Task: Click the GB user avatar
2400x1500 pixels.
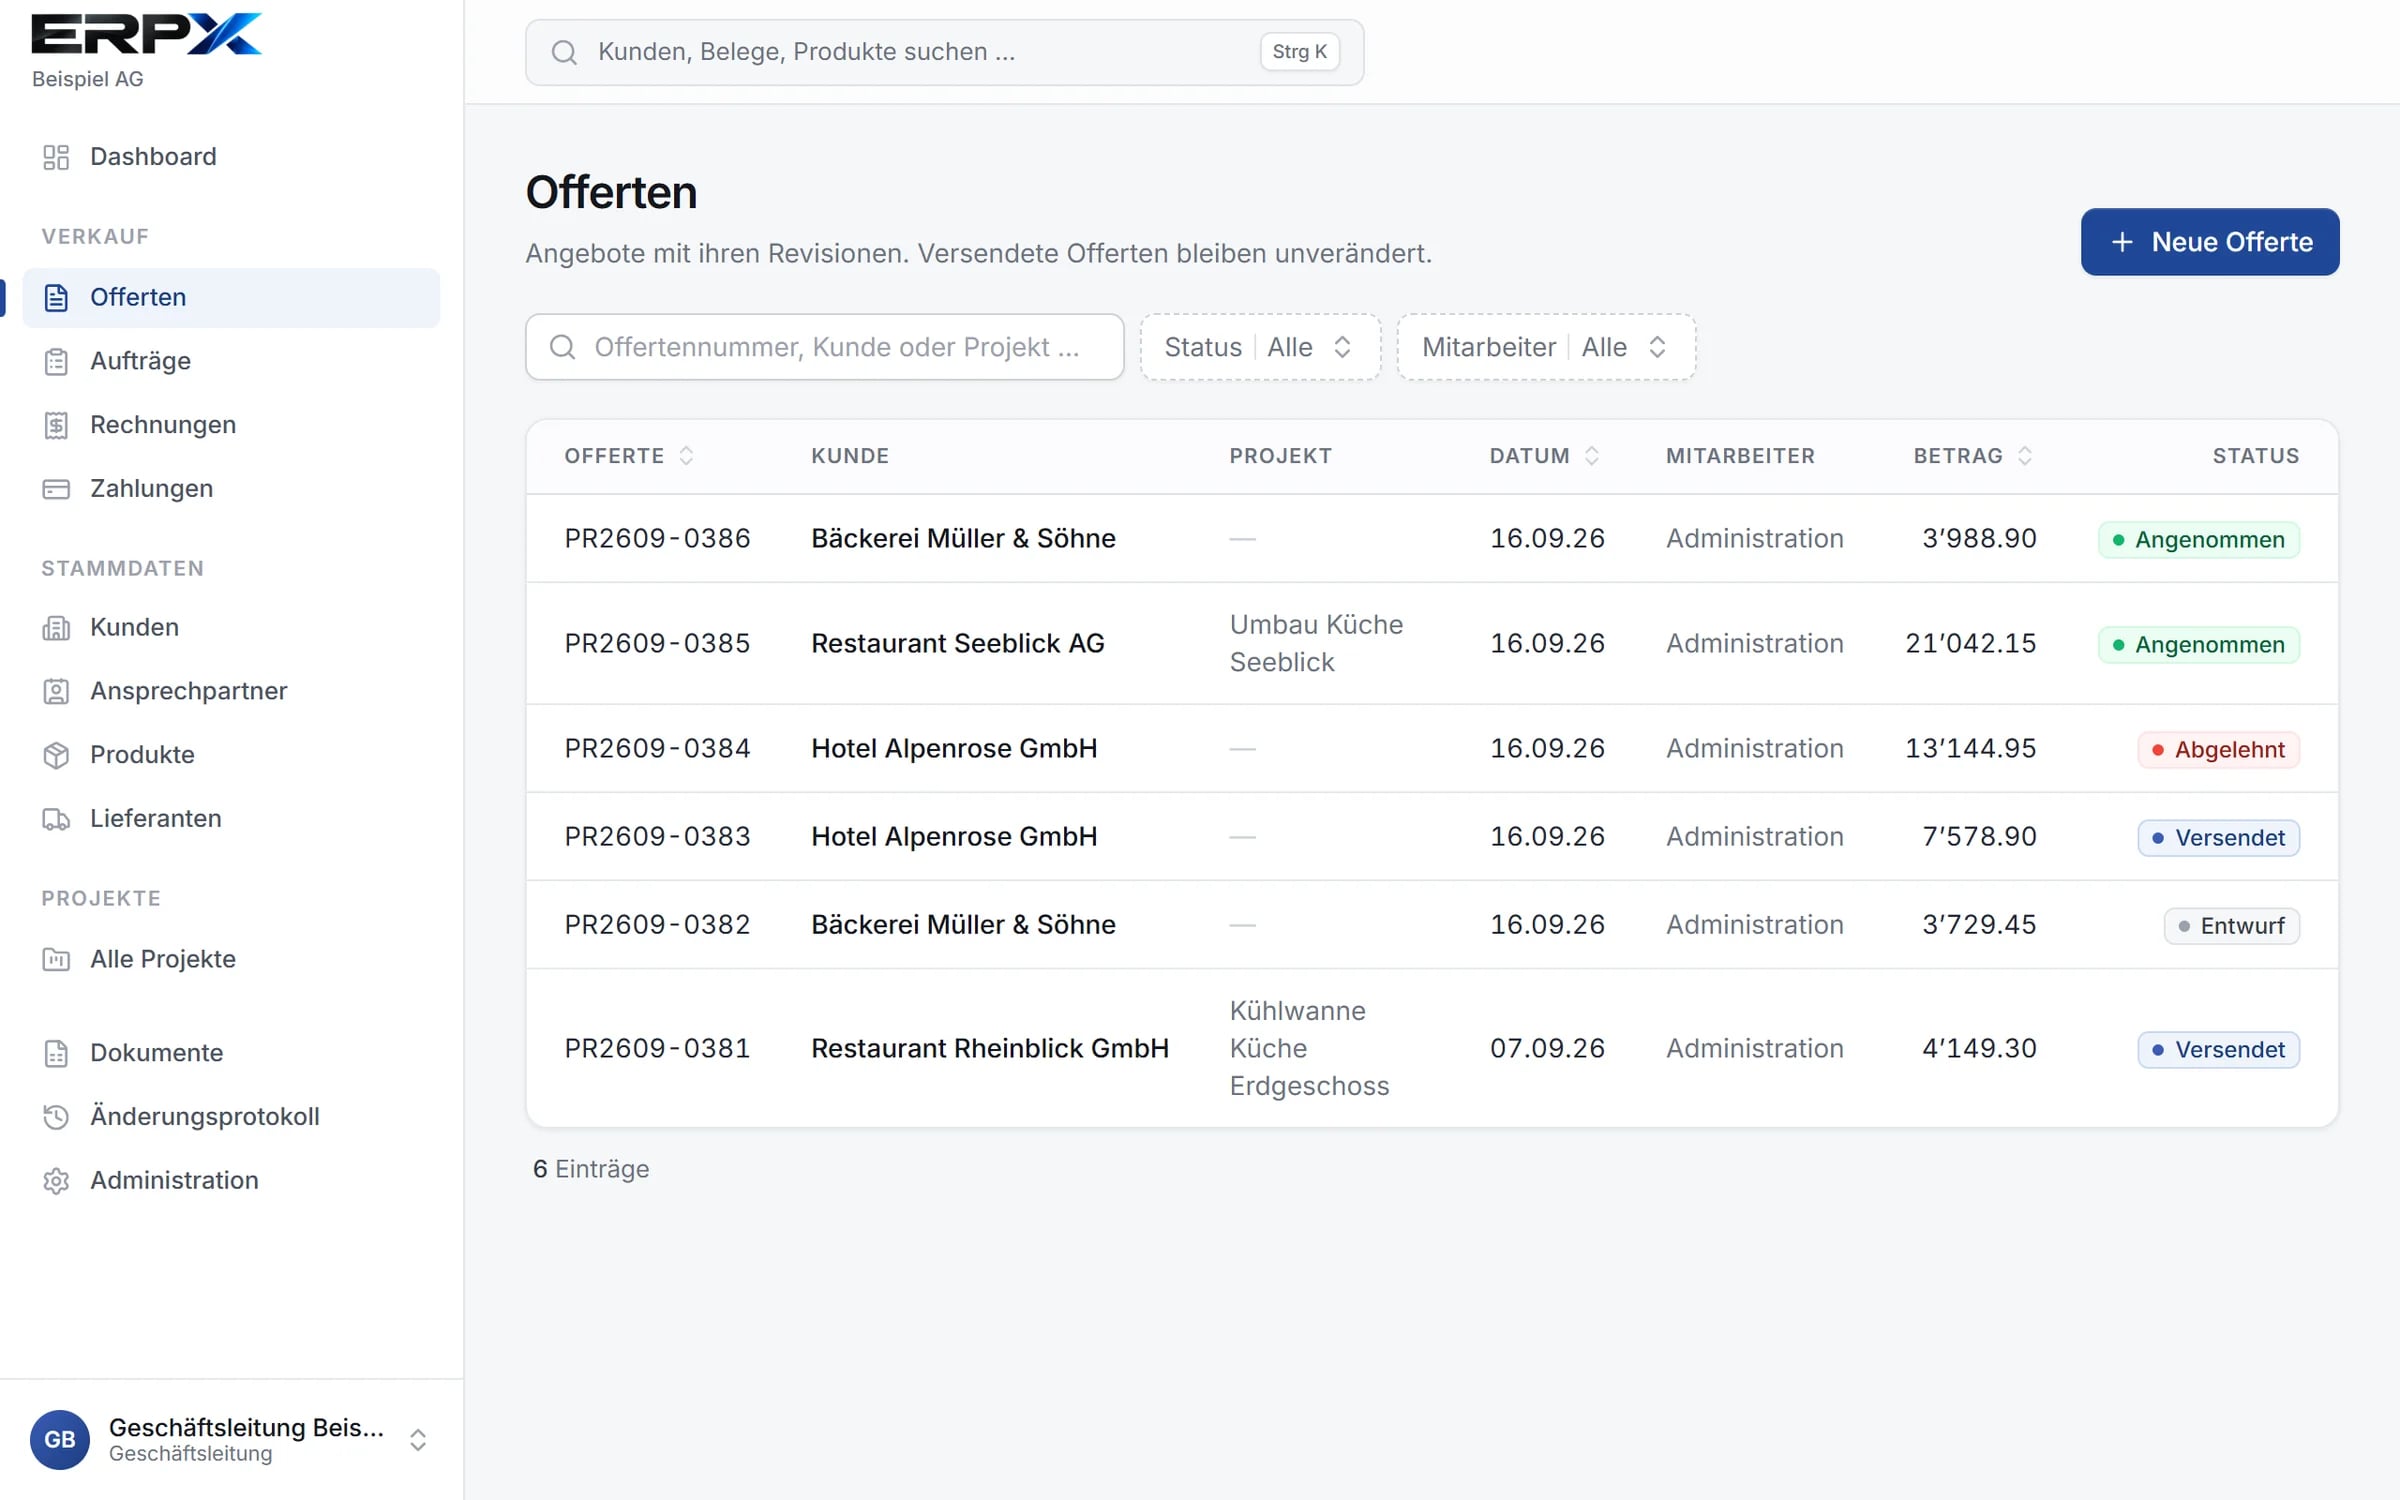Action: (60, 1439)
